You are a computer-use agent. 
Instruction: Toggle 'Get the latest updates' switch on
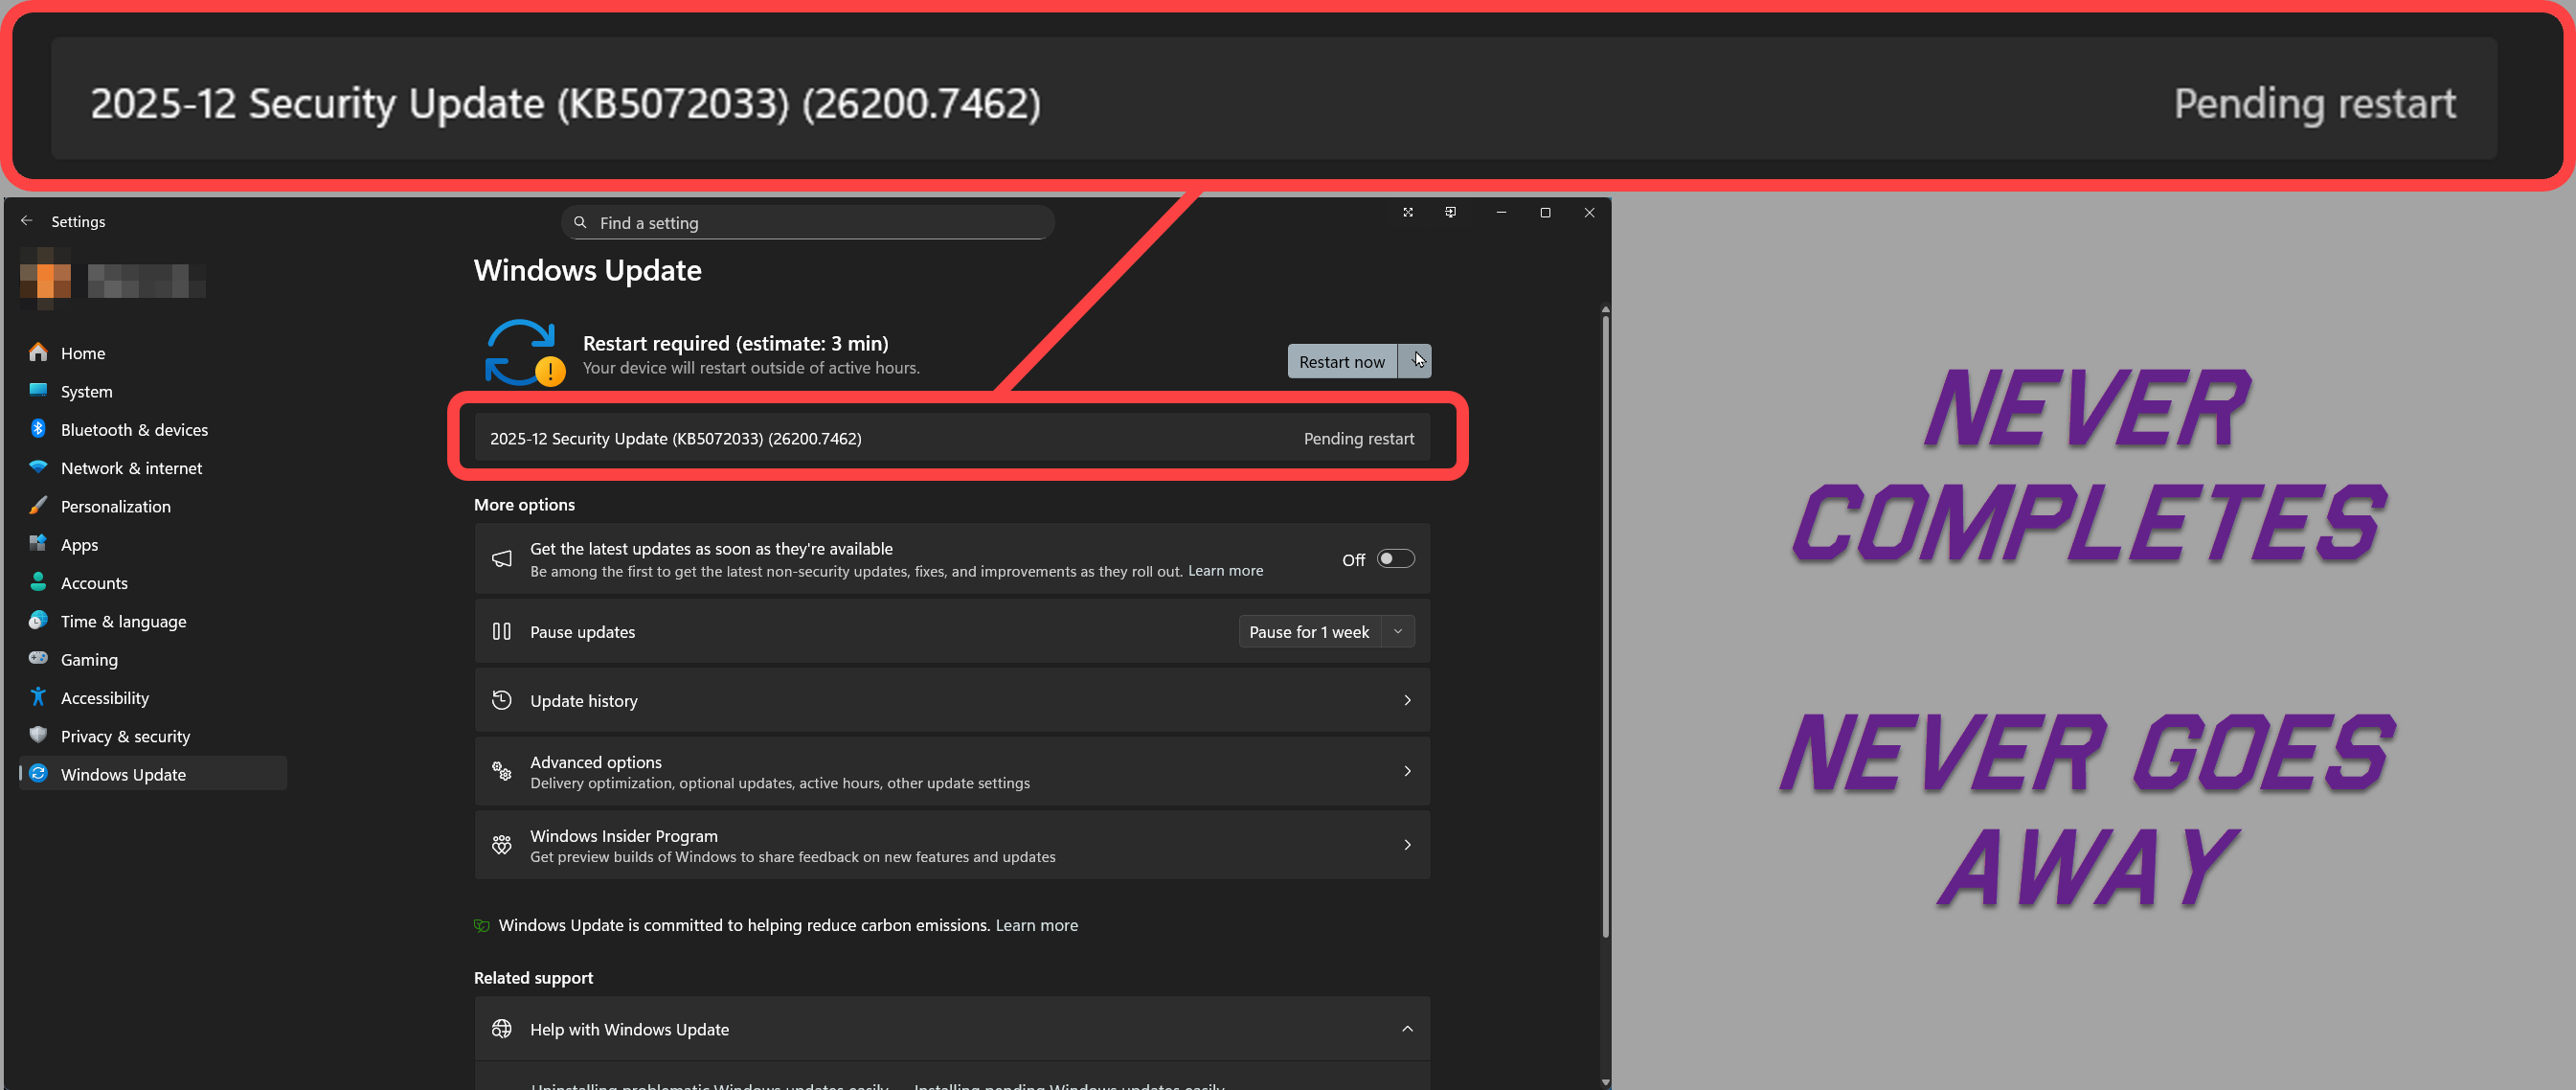[1396, 559]
